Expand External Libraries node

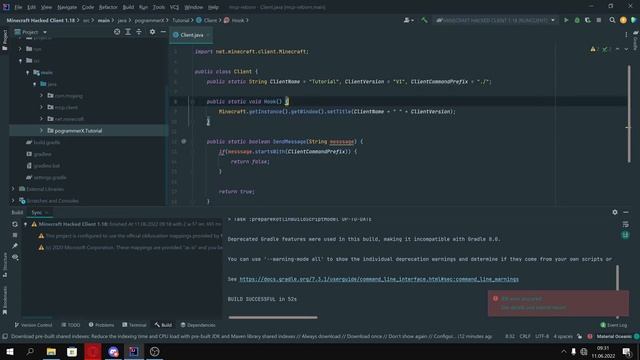click(13, 189)
